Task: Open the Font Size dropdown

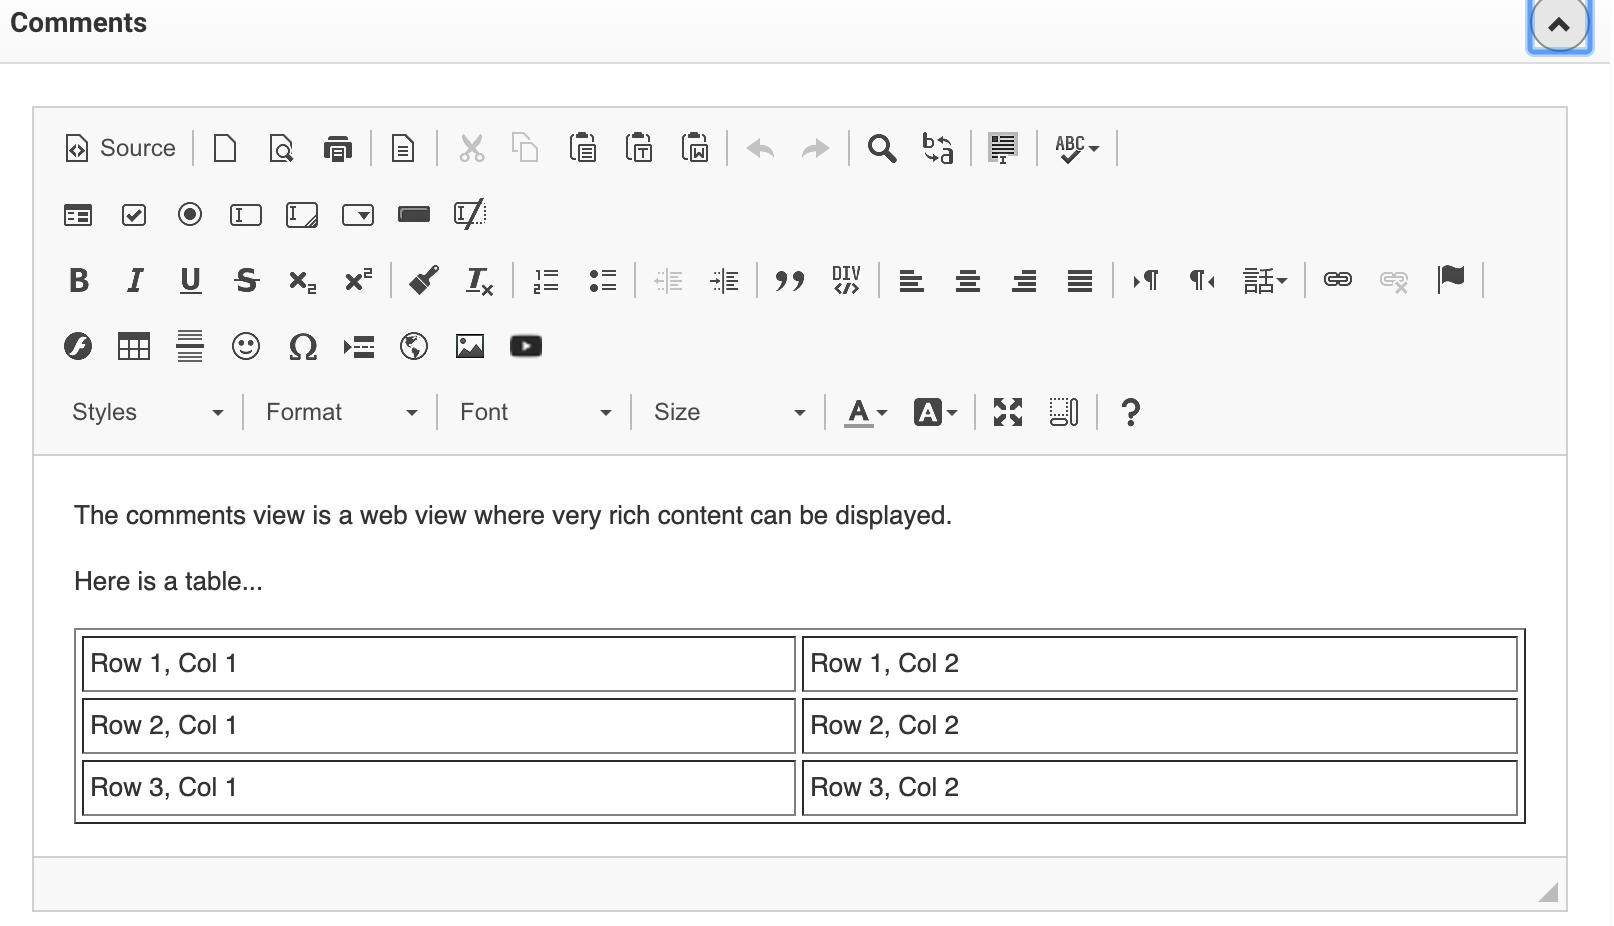Action: [x=729, y=412]
